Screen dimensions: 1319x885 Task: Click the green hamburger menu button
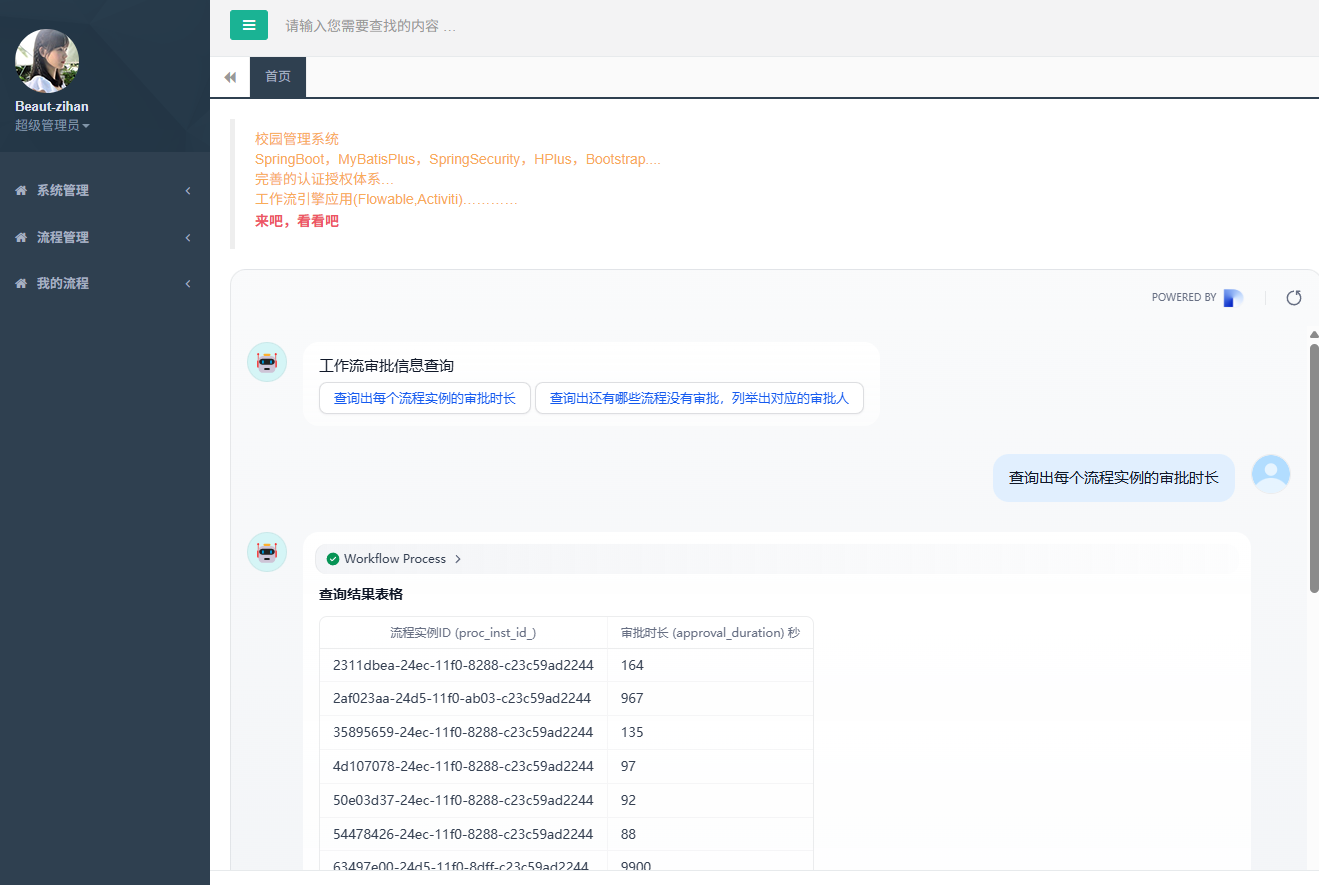click(x=249, y=25)
